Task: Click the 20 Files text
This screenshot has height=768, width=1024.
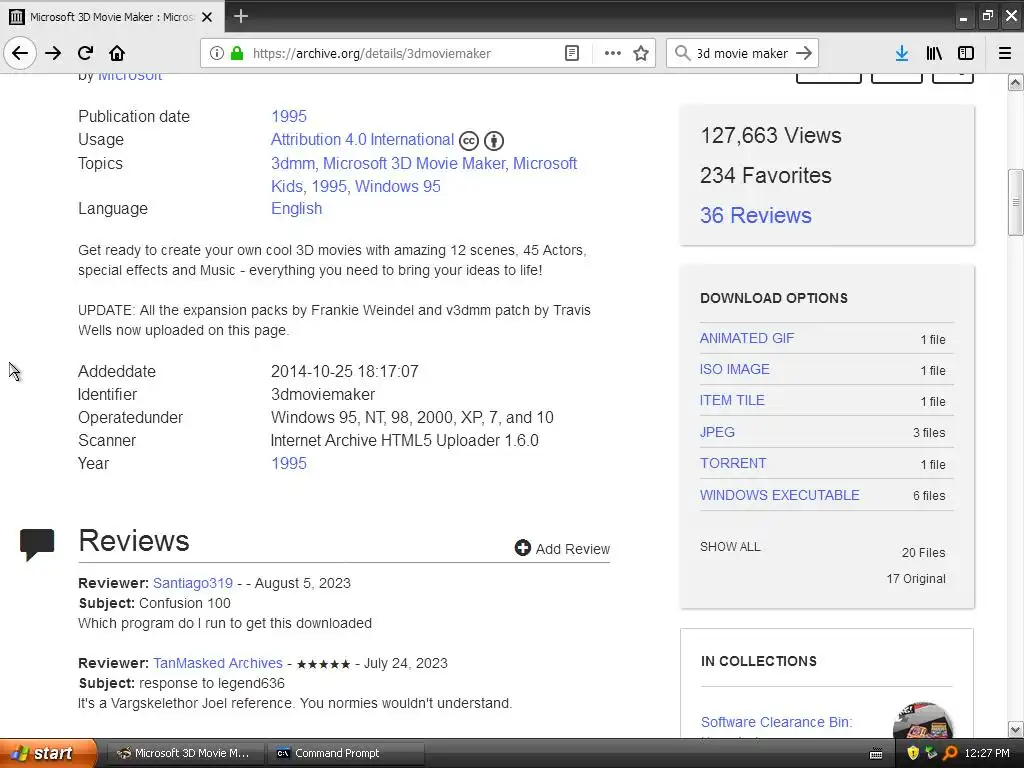Action: [923, 552]
